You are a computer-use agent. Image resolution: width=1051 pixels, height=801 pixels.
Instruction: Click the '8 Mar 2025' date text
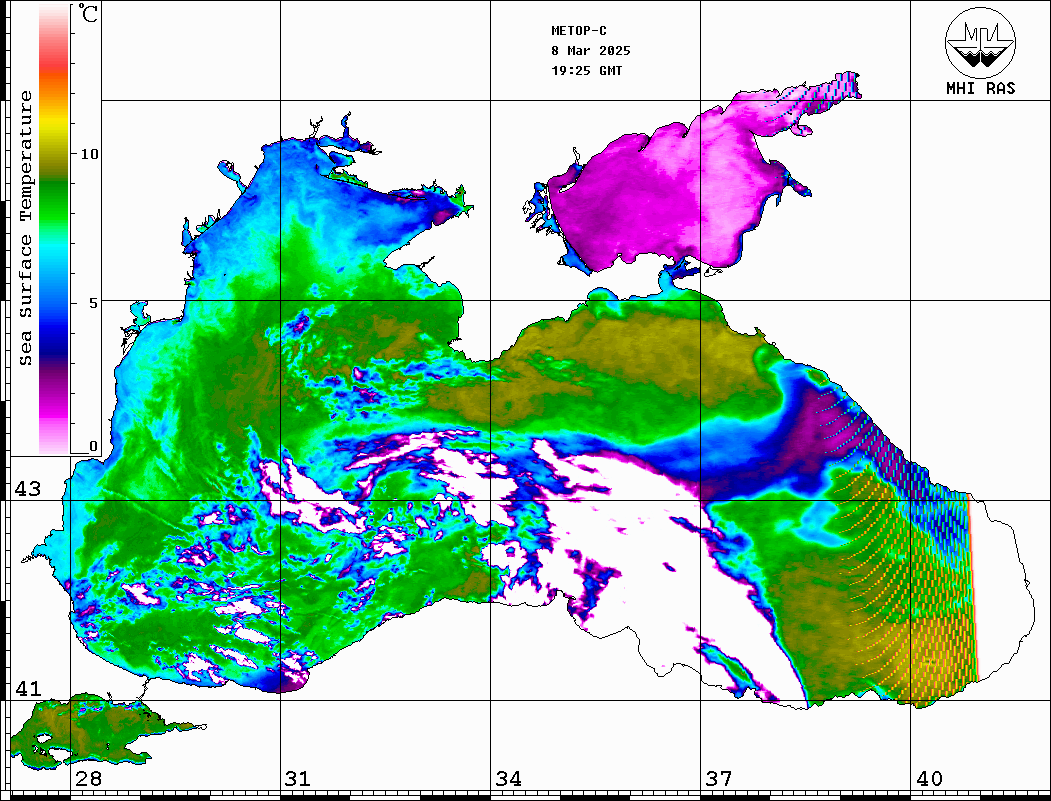click(x=591, y=51)
